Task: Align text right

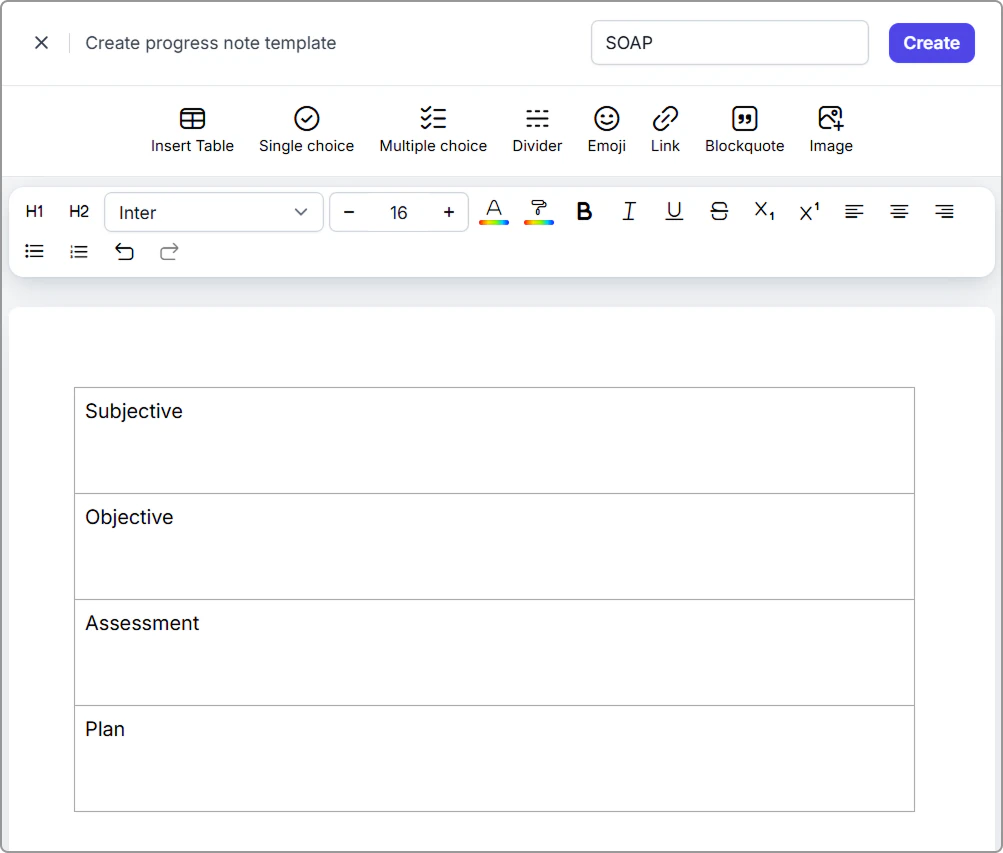Action: [x=944, y=212]
